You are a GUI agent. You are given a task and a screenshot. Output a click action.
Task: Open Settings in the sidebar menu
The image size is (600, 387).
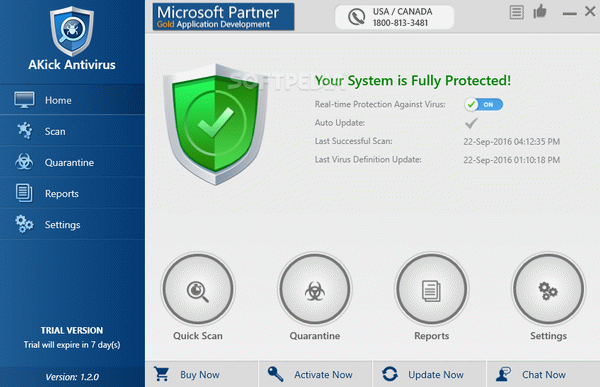pos(72,224)
